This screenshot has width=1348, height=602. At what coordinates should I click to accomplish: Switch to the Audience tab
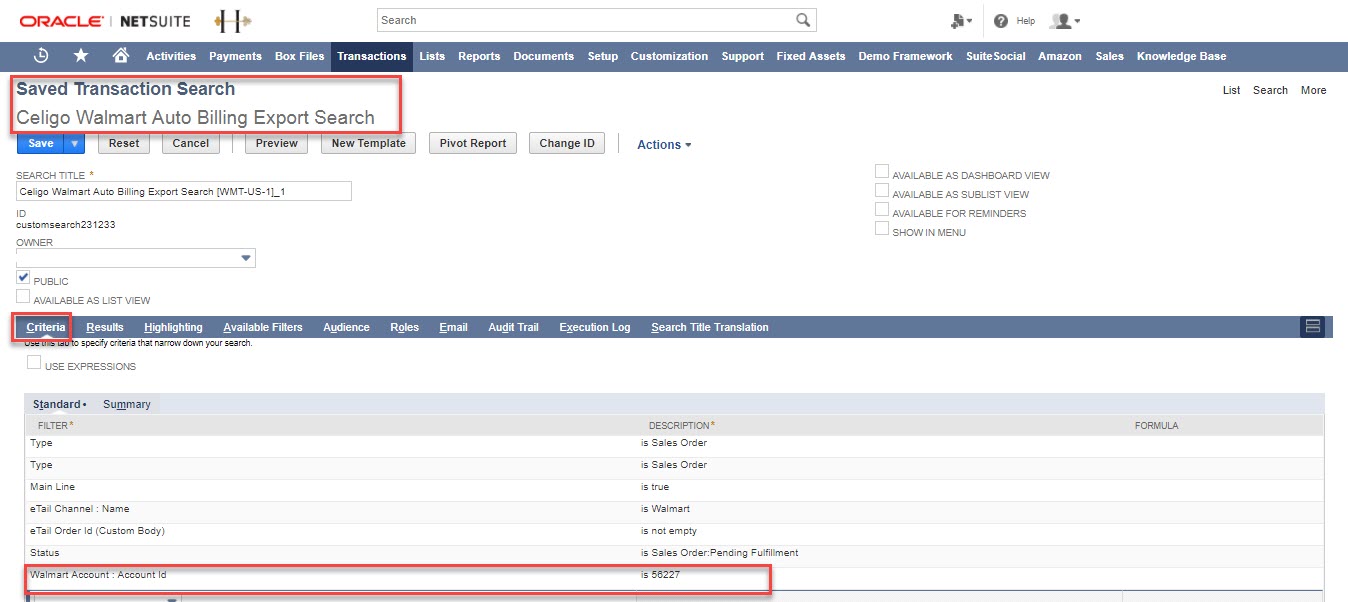(x=346, y=327)
